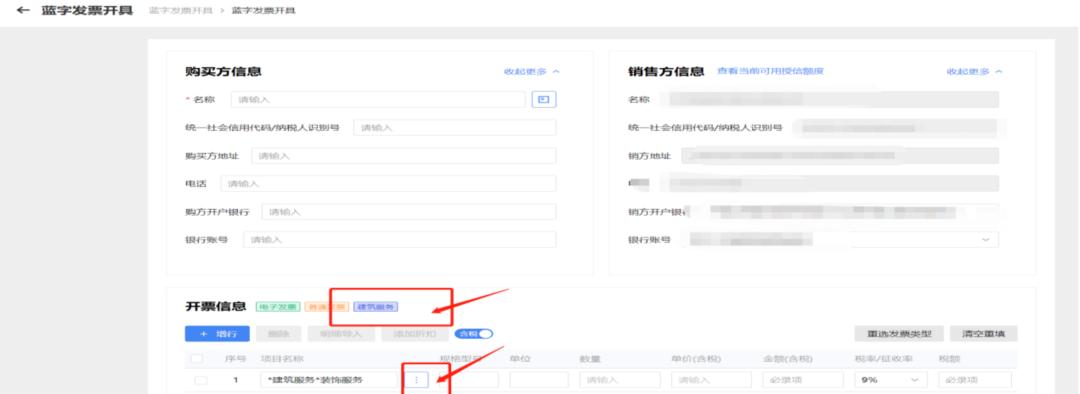The height and width of the screenshot is (394, 1080).
Task: Collapse 购买方信息 with 收起更多
Action: (532, 71)
